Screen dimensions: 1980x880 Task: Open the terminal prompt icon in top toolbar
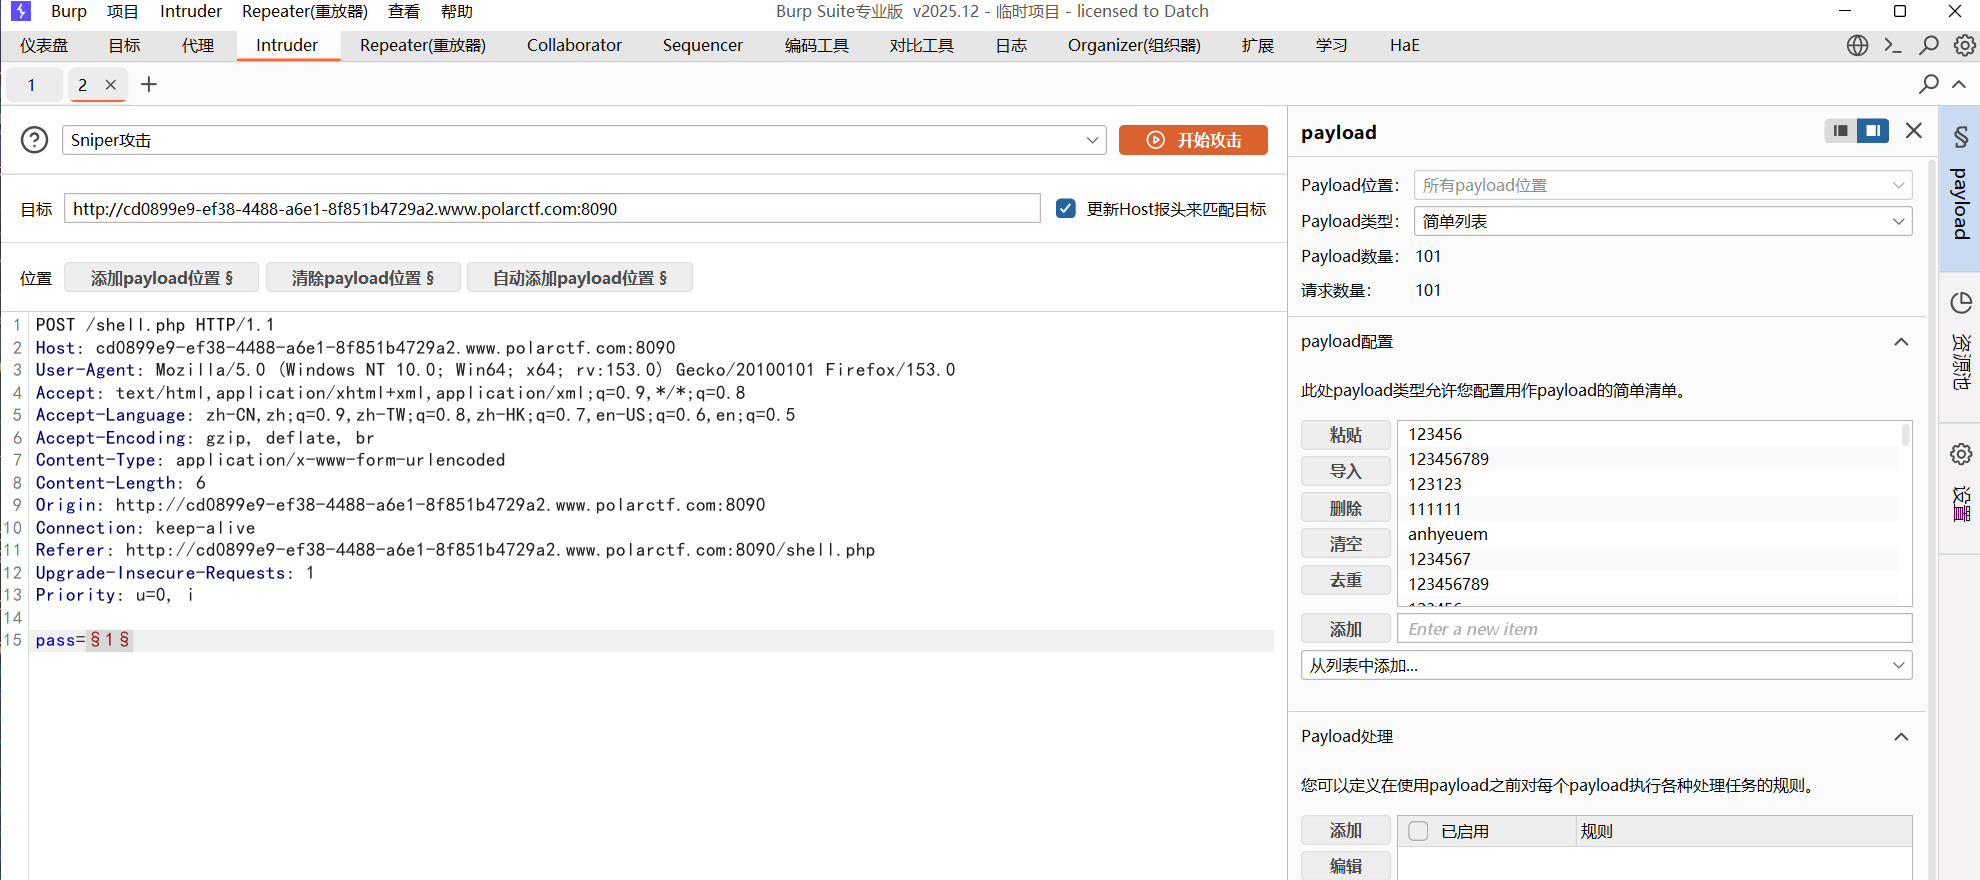pyautogui.click(x=1892, y=45)
